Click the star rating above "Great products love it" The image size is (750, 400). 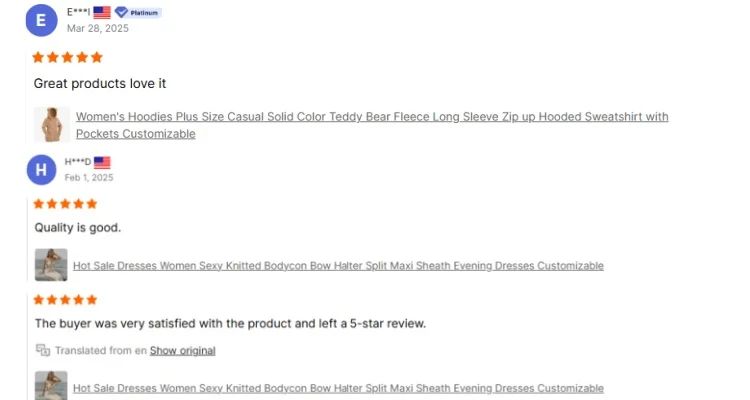tap(68, 57)
